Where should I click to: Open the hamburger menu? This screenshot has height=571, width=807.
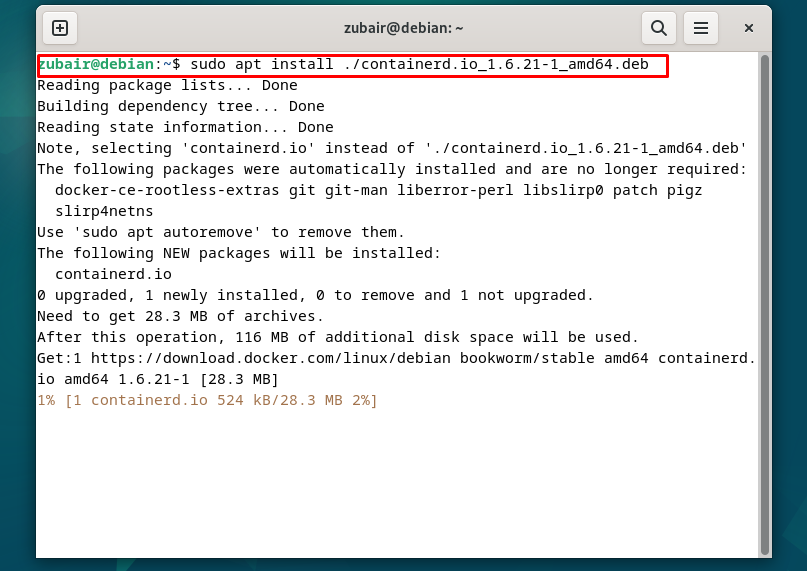[700, 28]
